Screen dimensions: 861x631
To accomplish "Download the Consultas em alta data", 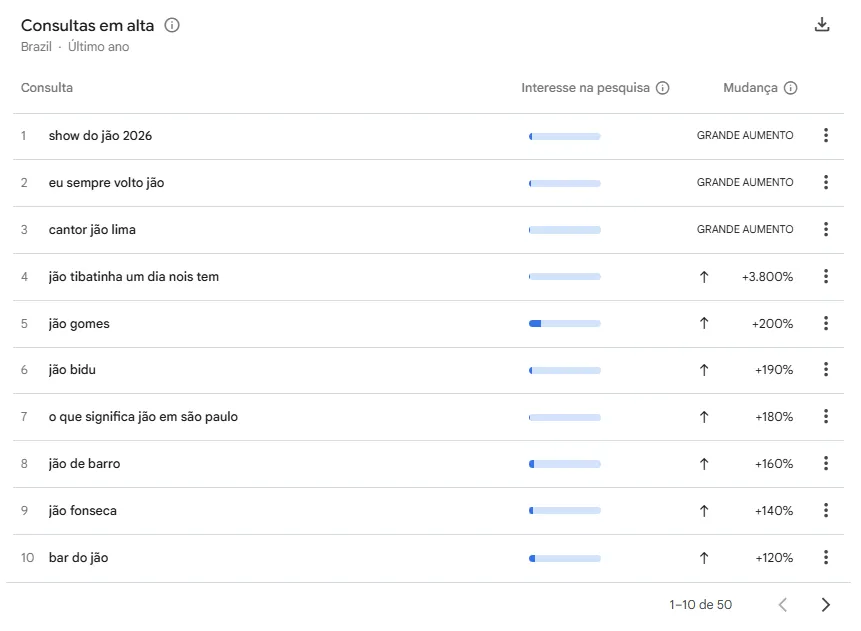I will (821, 25).
